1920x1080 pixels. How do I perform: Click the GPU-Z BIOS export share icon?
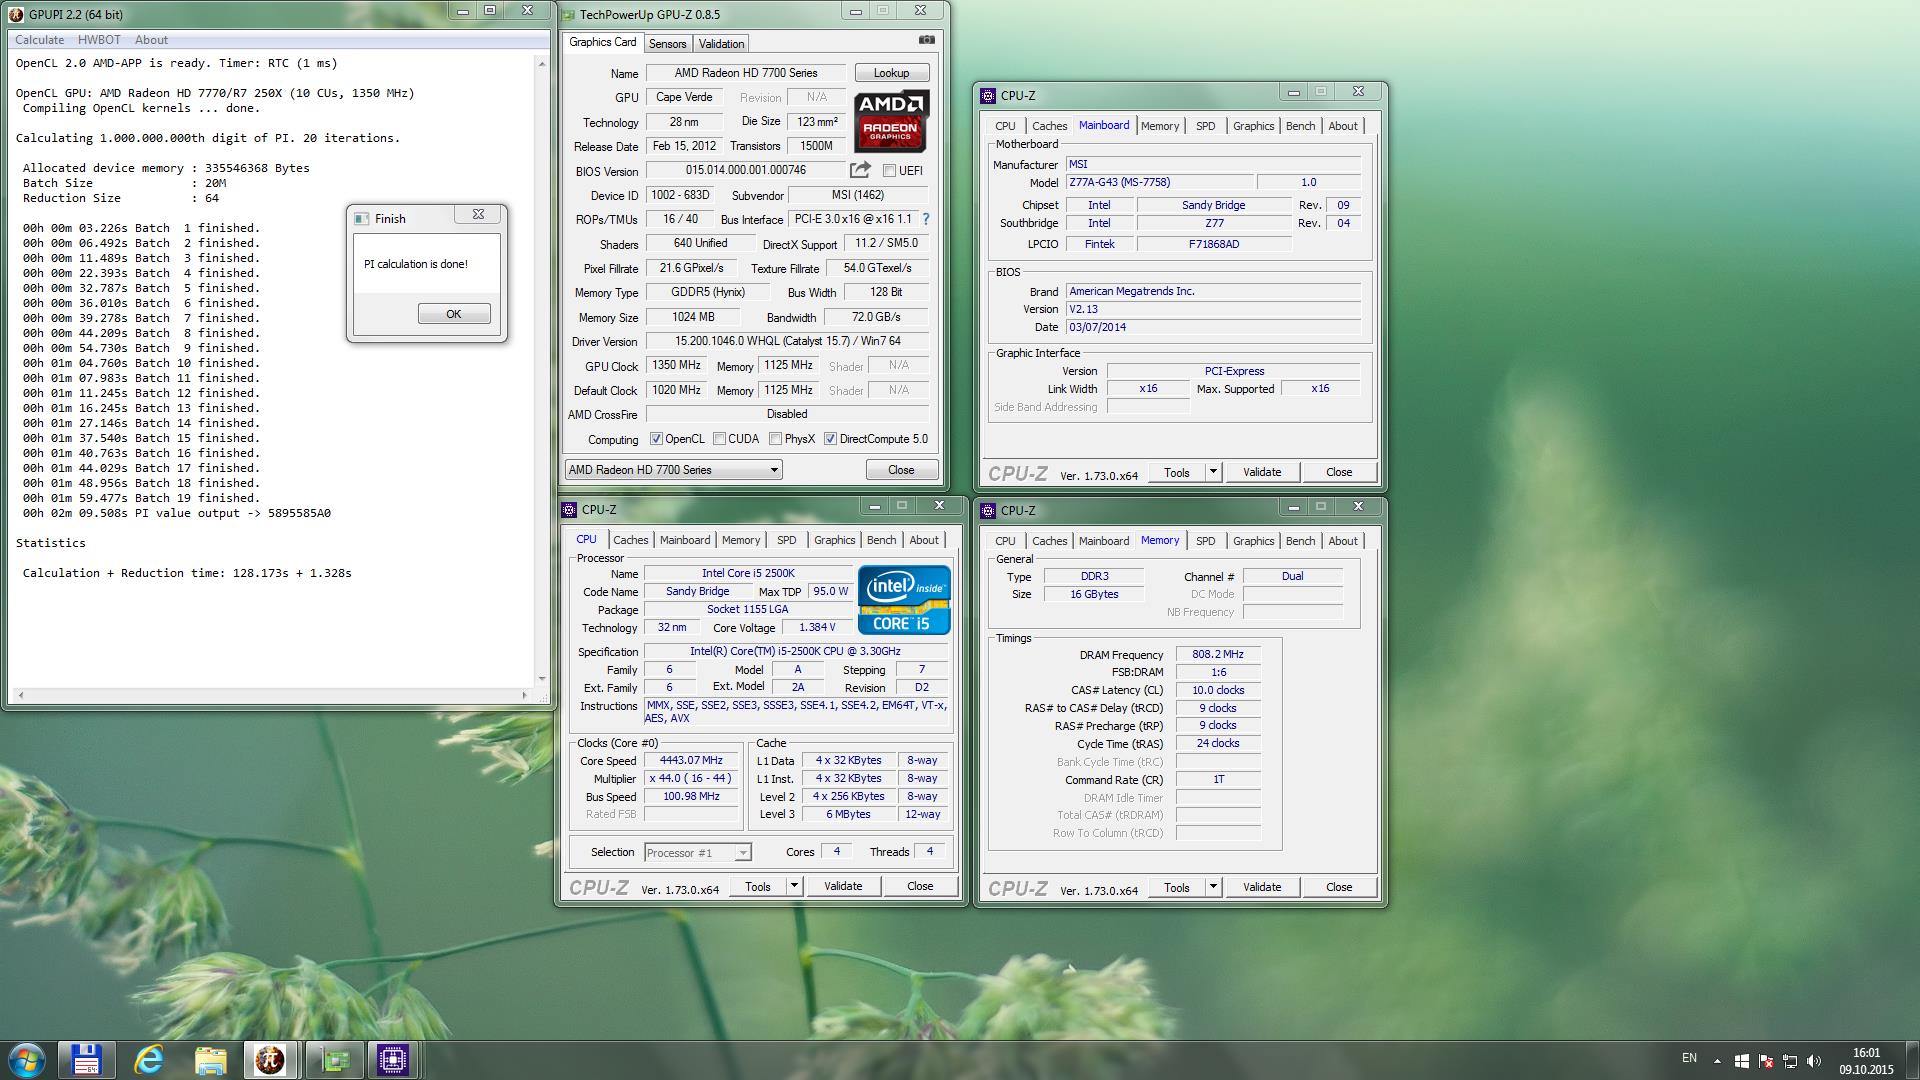[860, 170]
